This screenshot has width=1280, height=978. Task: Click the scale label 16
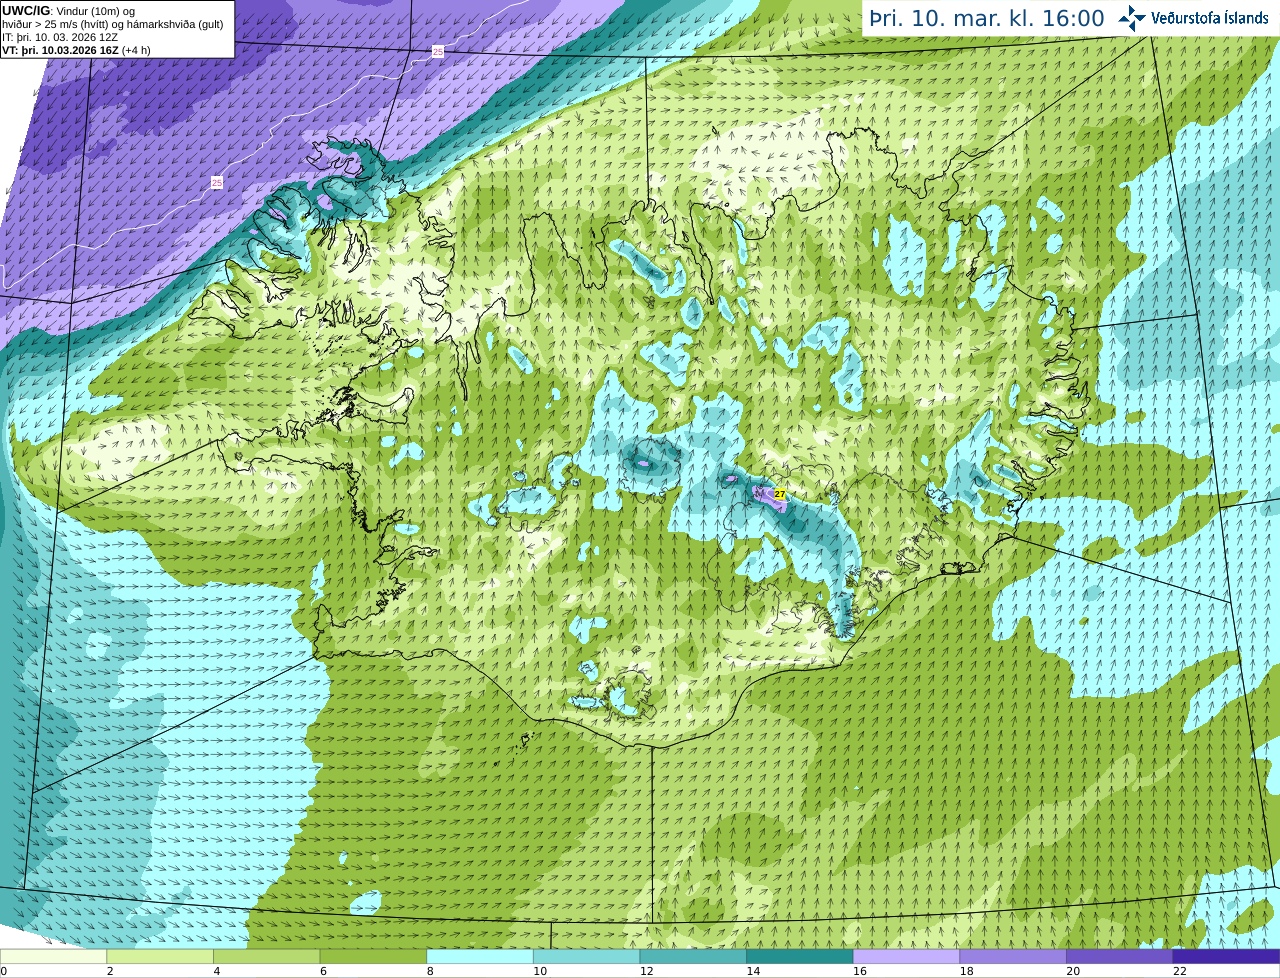[x=860, y=971]
